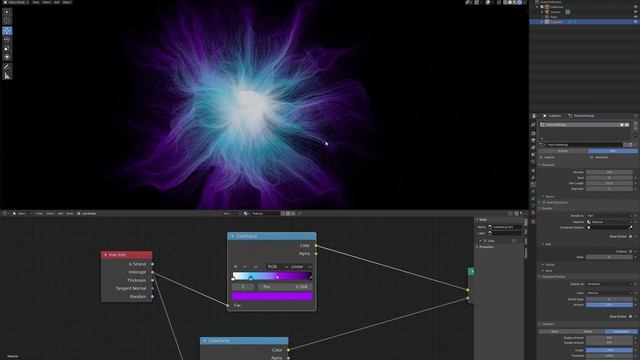Viewport: 640px width, 360px height.
Task: Open the Add menu in node editor header
Action: coord(60,213)
